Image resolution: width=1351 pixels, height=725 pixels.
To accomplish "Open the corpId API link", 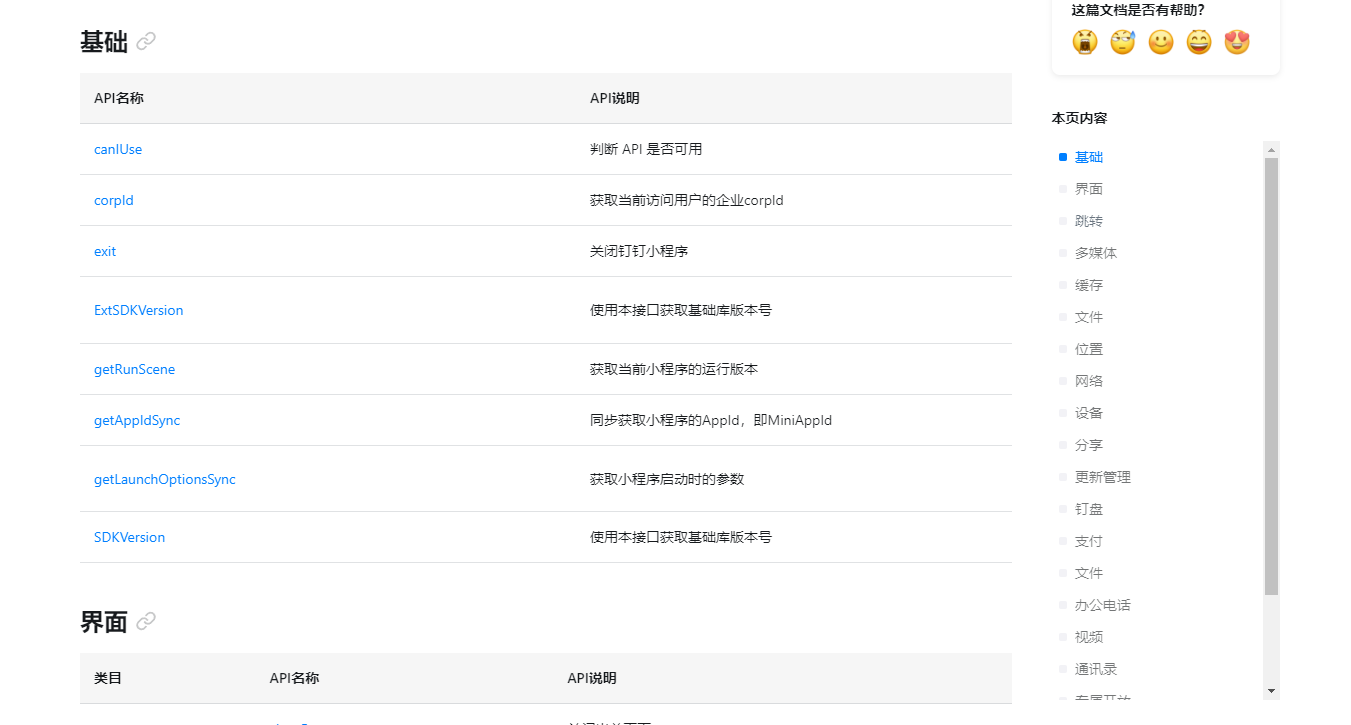I will coord(114,200).
